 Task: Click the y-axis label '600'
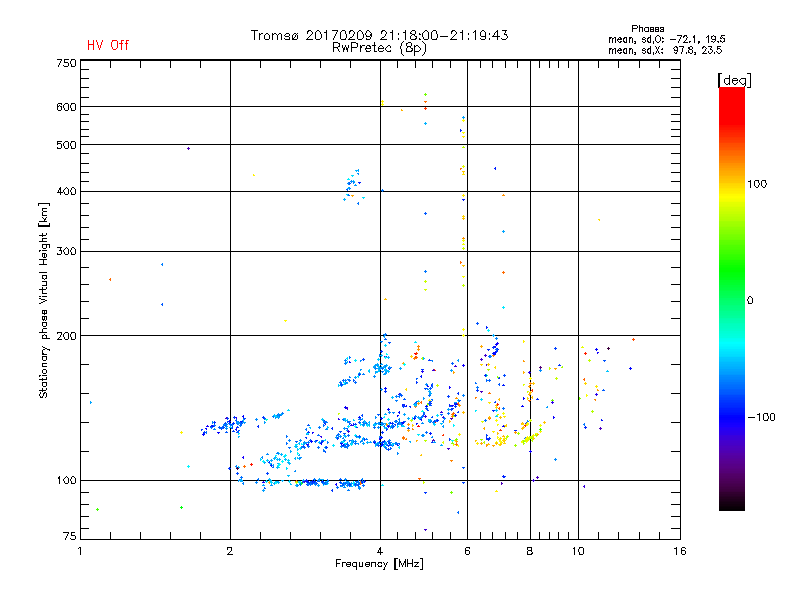[66, 107]
